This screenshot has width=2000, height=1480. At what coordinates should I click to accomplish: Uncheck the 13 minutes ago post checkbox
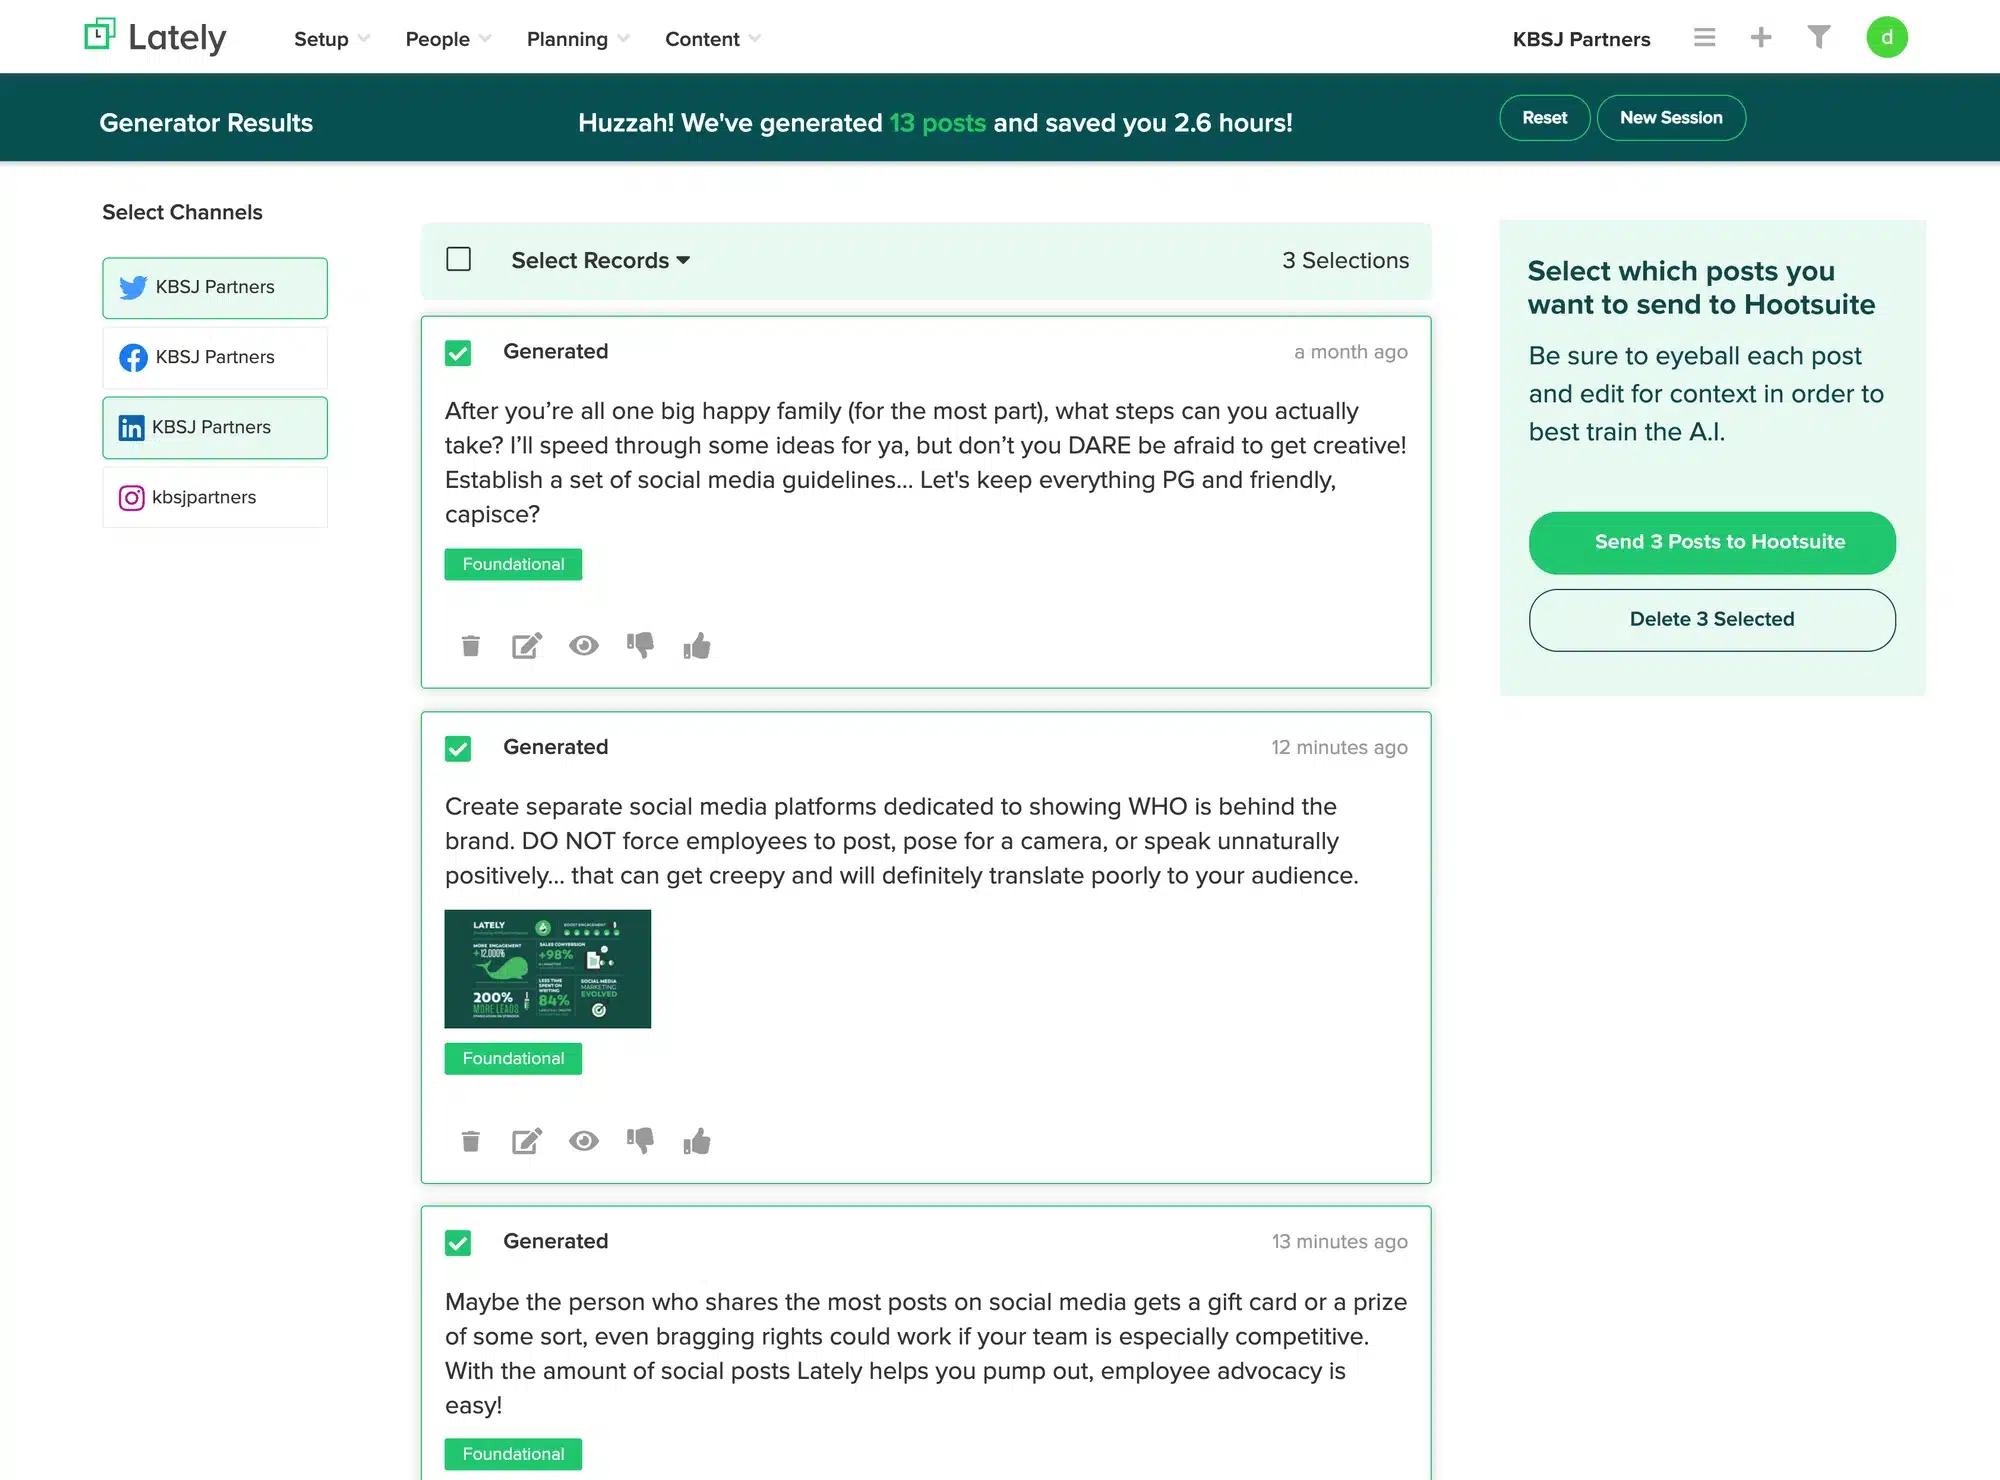tap(458, 1243)
